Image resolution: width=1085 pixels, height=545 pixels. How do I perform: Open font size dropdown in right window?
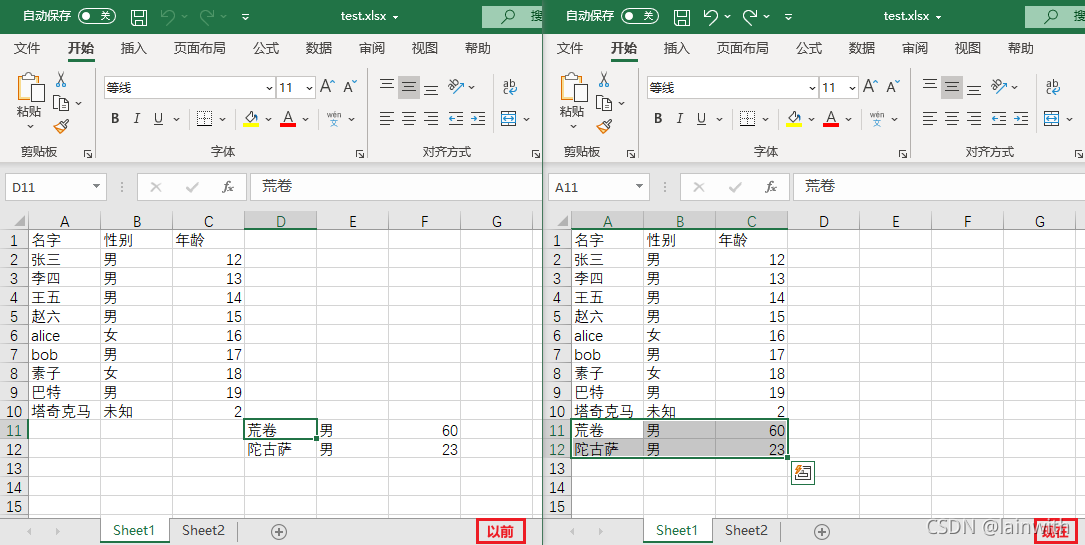click(x=852, y=88)
